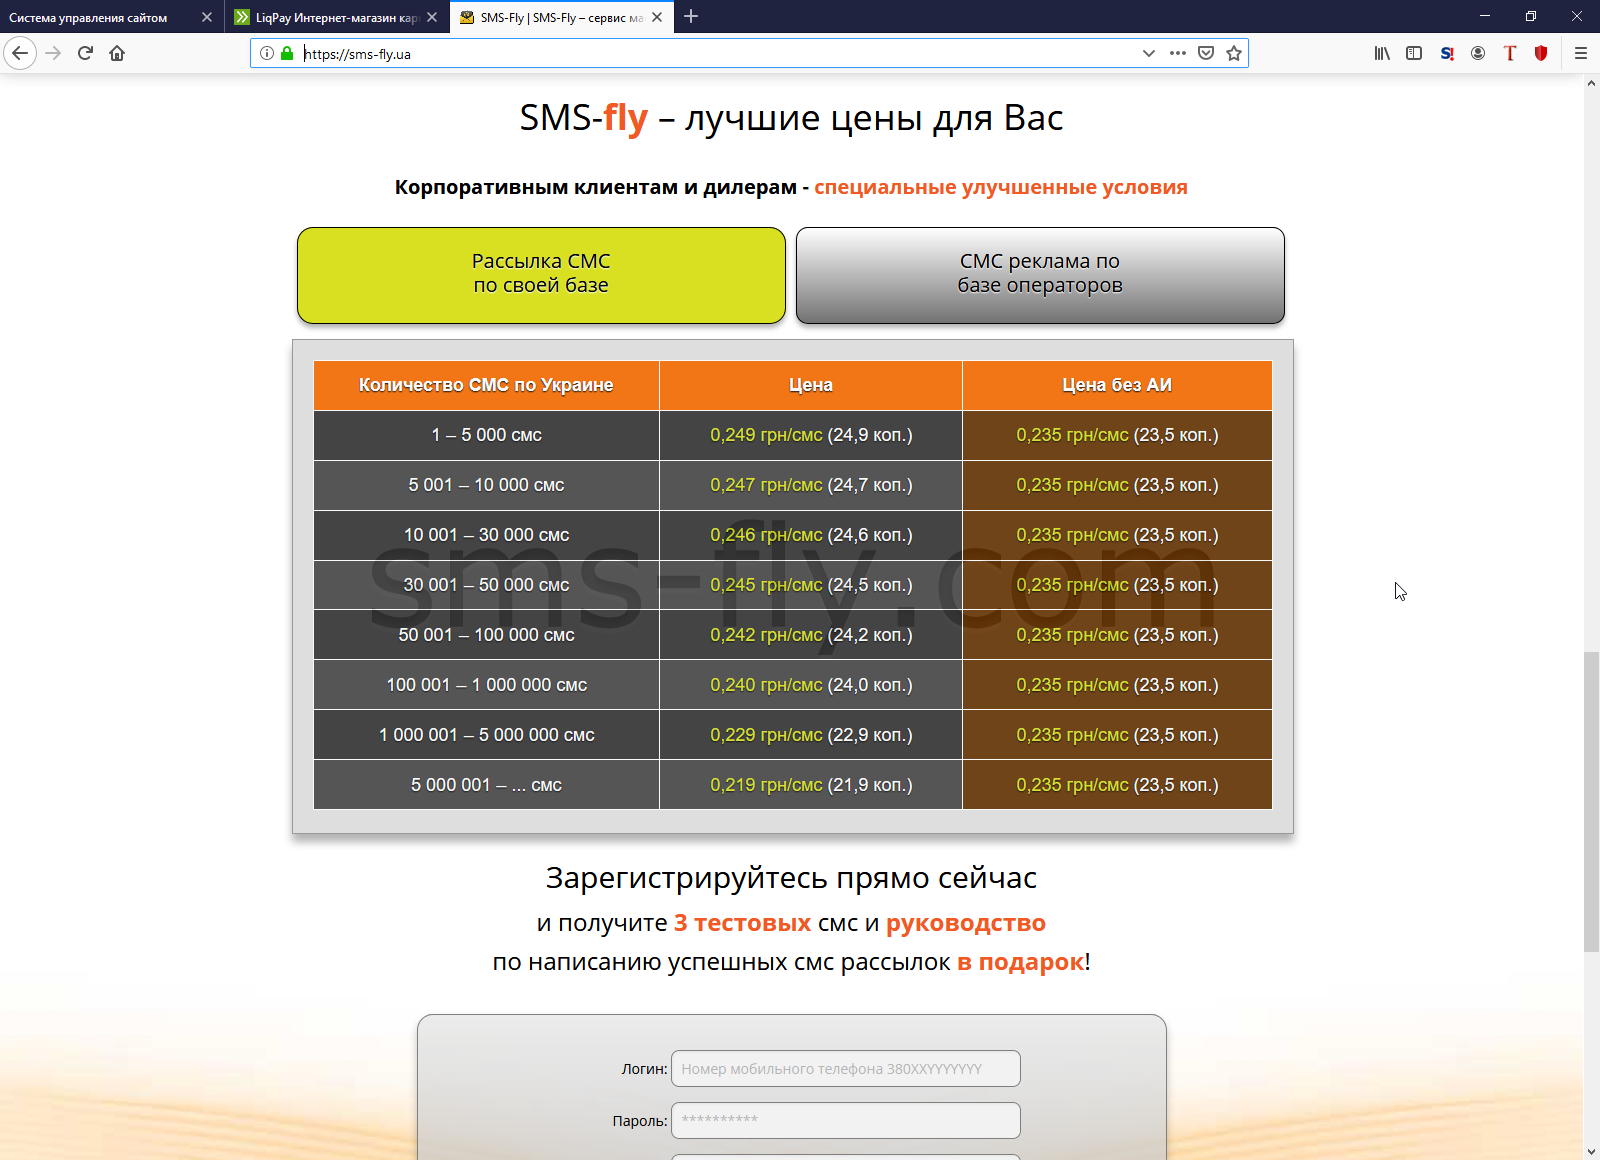Click the 0,240 грн/смс price cell

(x=811, y=685)
